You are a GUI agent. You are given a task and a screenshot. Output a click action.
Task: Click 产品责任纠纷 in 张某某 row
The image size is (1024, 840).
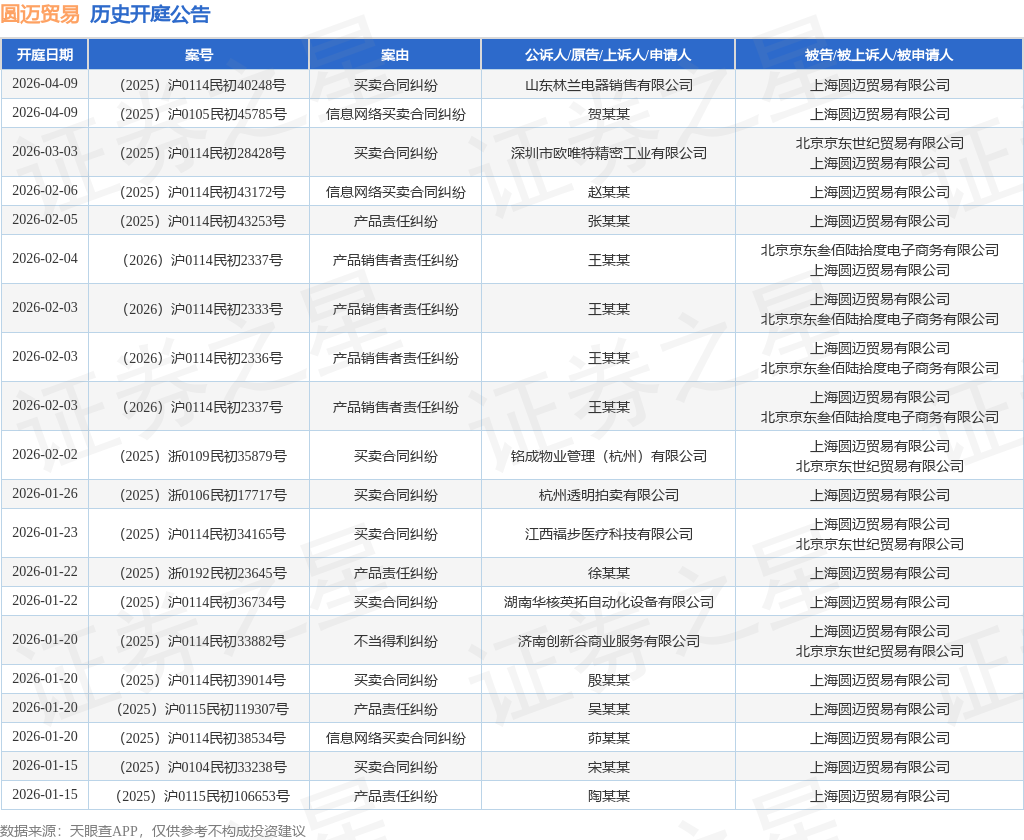click(x=395, y=221)
